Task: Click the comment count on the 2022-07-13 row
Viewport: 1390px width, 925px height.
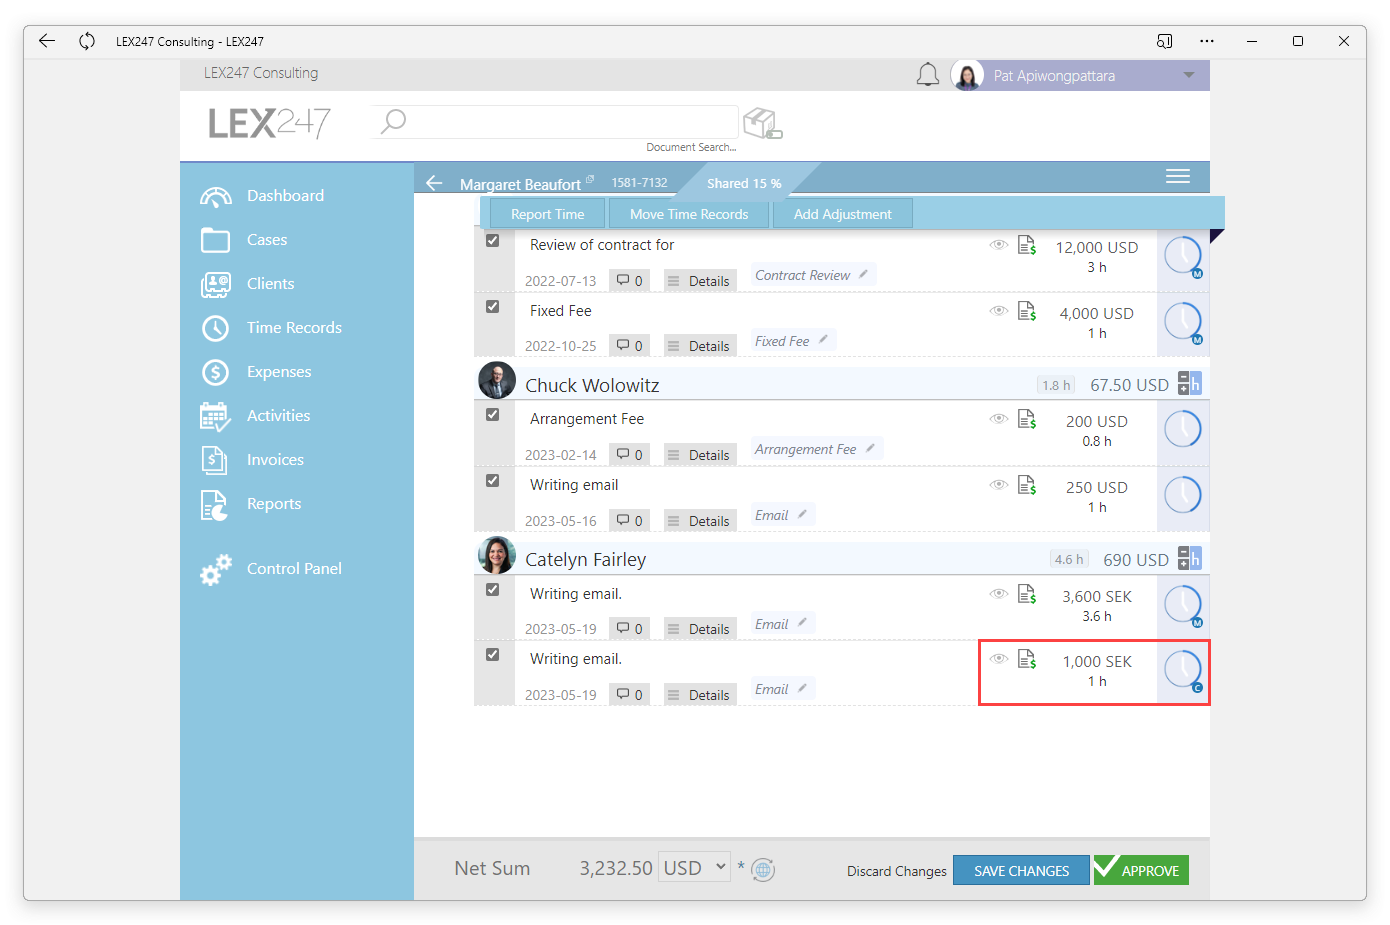Action: (629, 281)
